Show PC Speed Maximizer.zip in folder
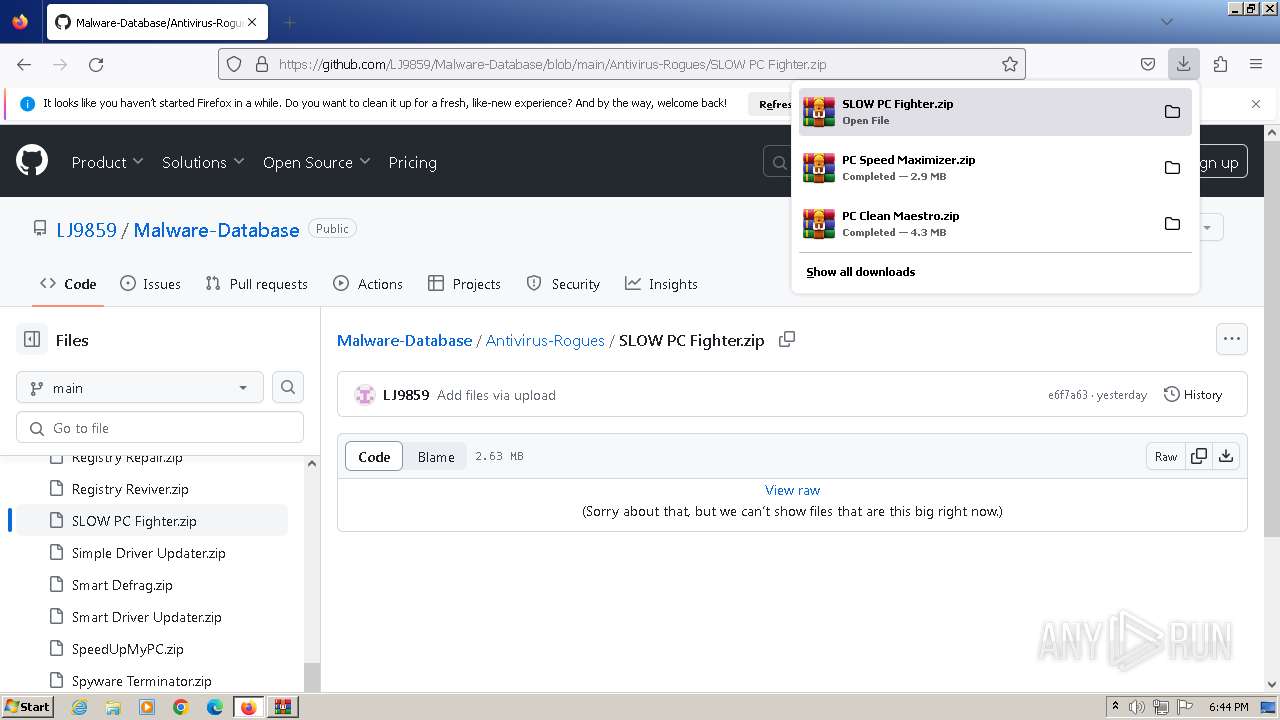The height and width of the screenshot is (720, 1280). pyautogui.click(x=1172, y=168)
